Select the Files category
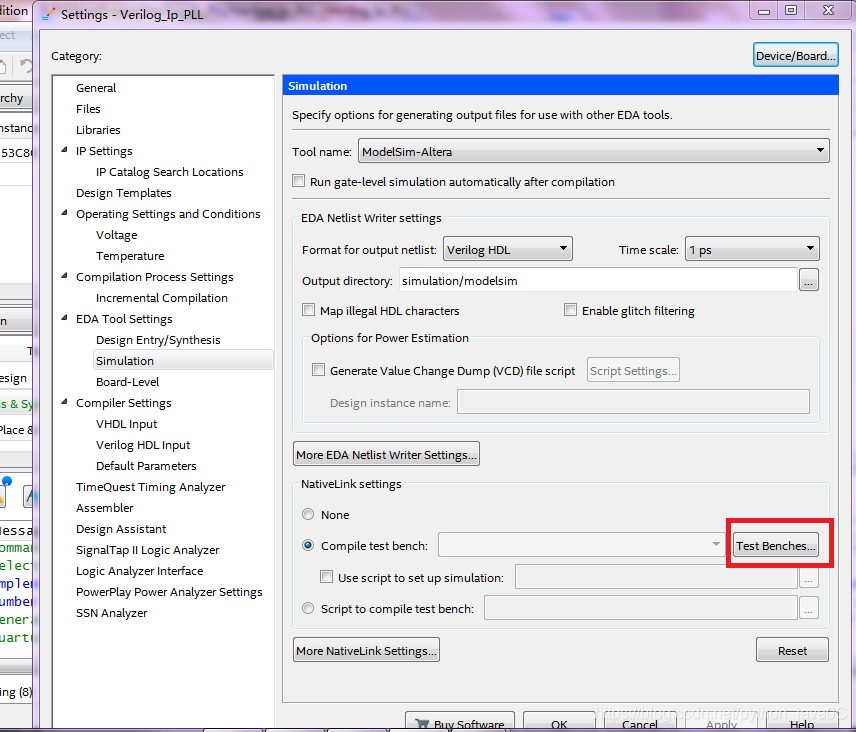This screenshot has width=856, height=732. 88,109
